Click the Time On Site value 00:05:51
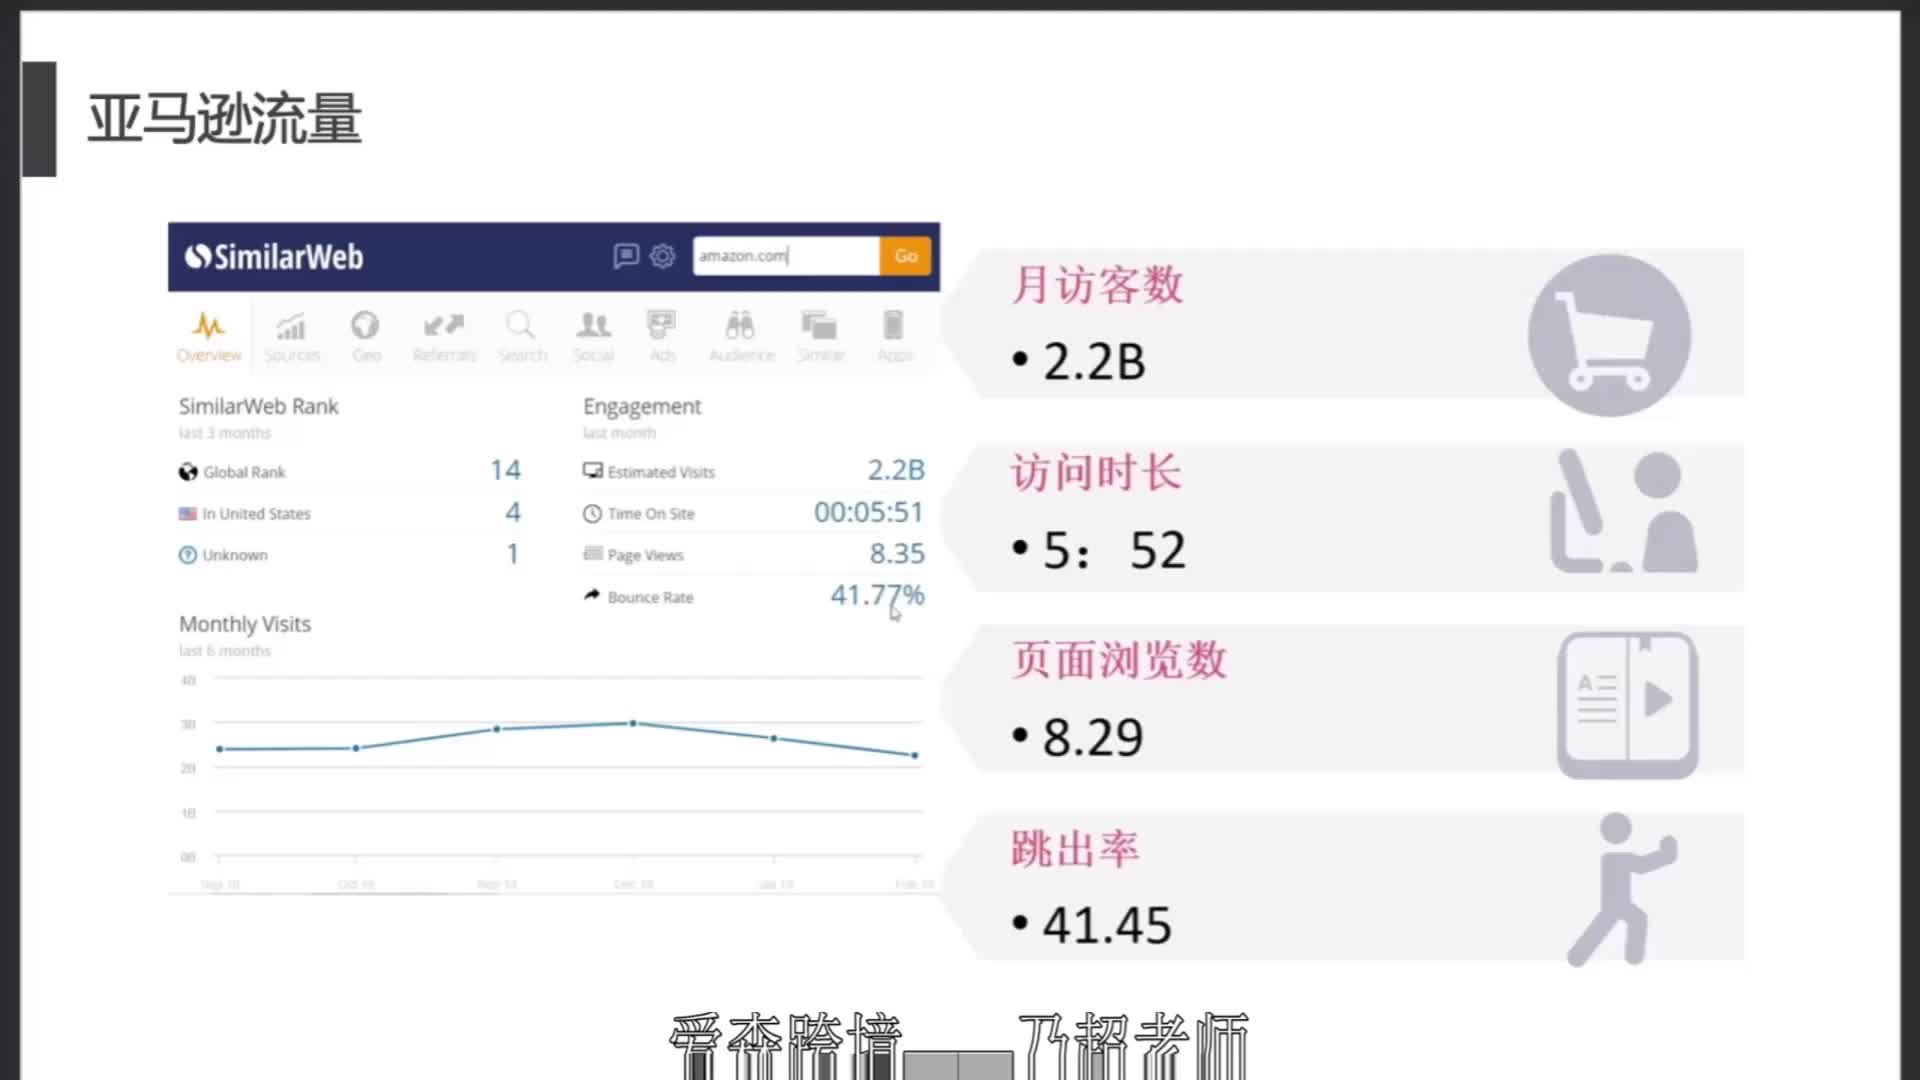The width and height of the screenshot is (1920, 1080). point(869,512)
